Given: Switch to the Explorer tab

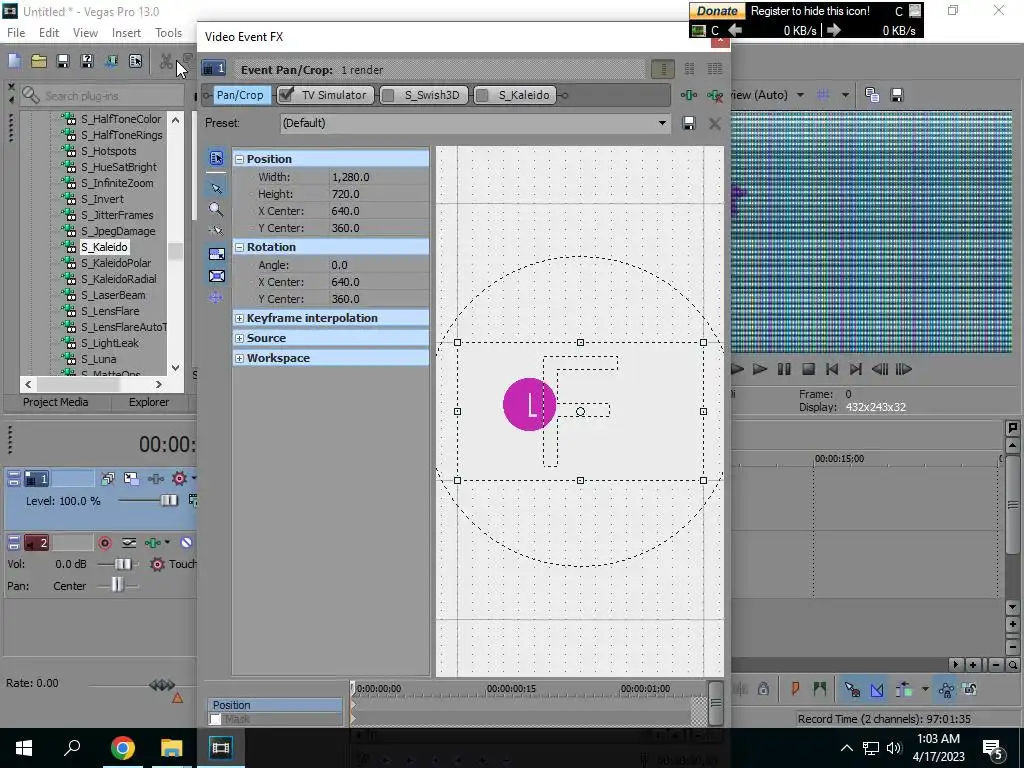Looking at the screenshot, I should [x=149, y=402].
